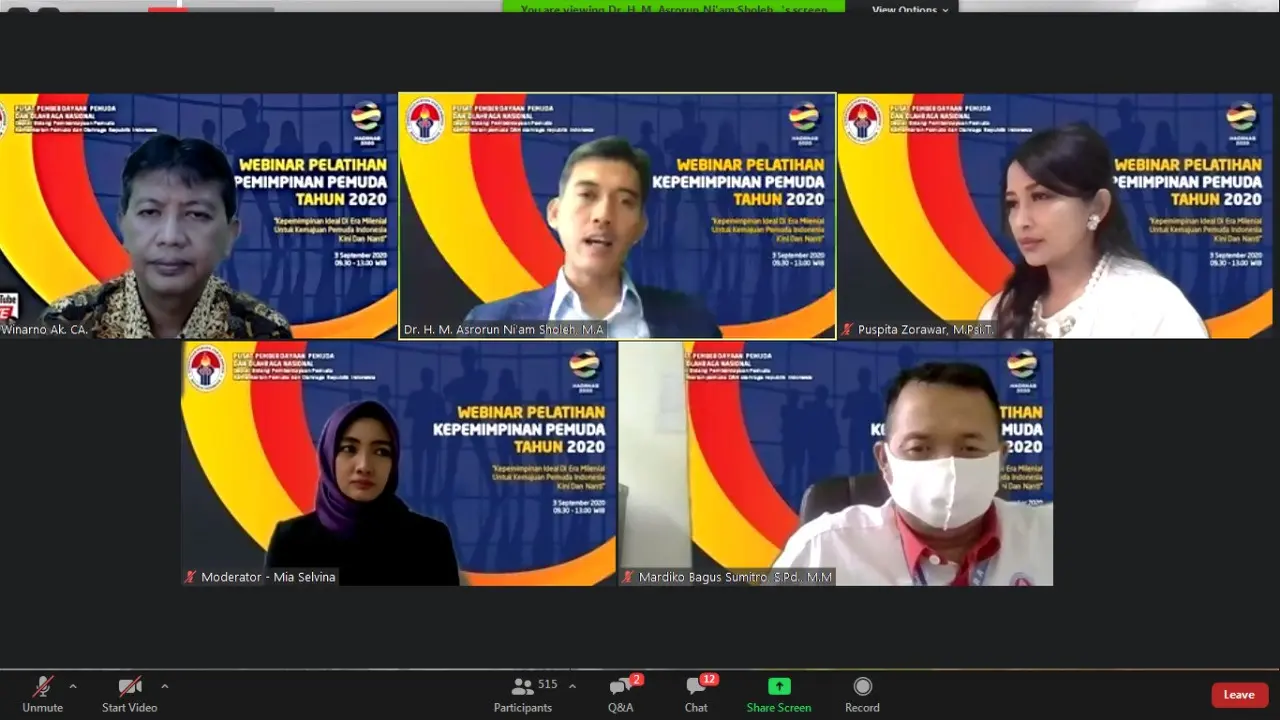Leave the meeting
Screen dimensions: 1280x720
coord(1239,695)
